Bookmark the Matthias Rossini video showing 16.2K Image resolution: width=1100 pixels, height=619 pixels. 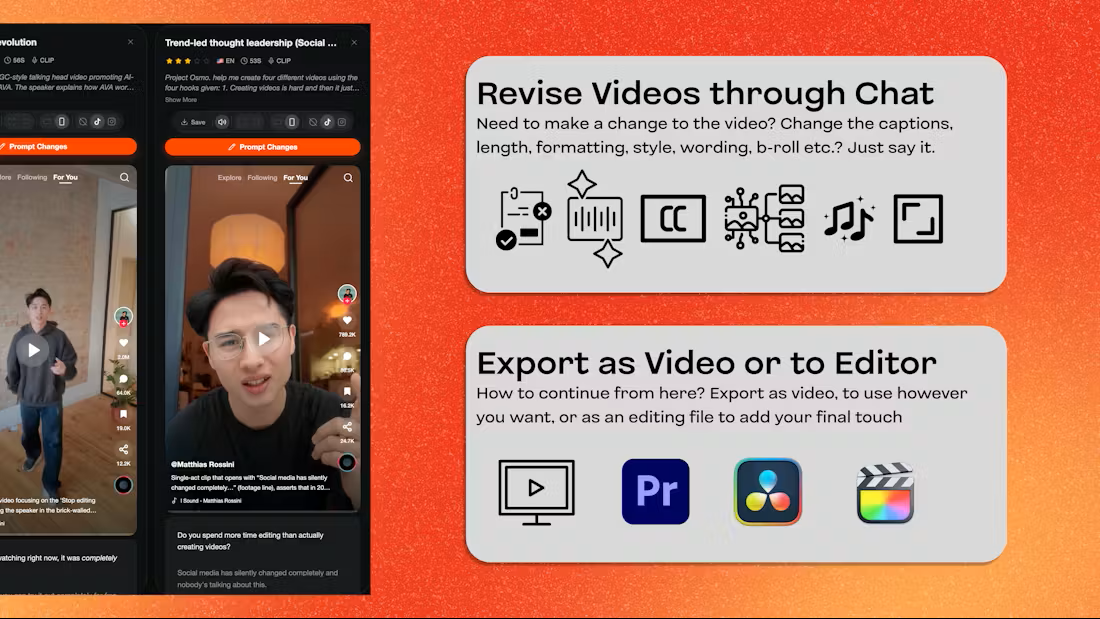(347, 392)
